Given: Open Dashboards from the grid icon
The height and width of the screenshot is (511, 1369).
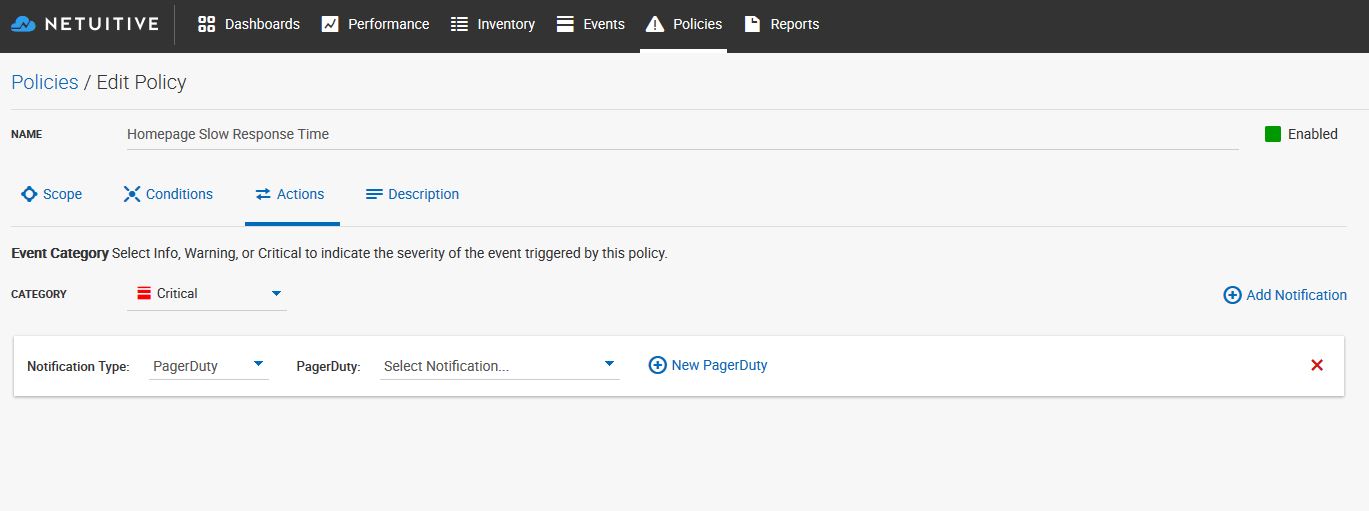Looking at the screenshot, I should (x=207, y=24).
